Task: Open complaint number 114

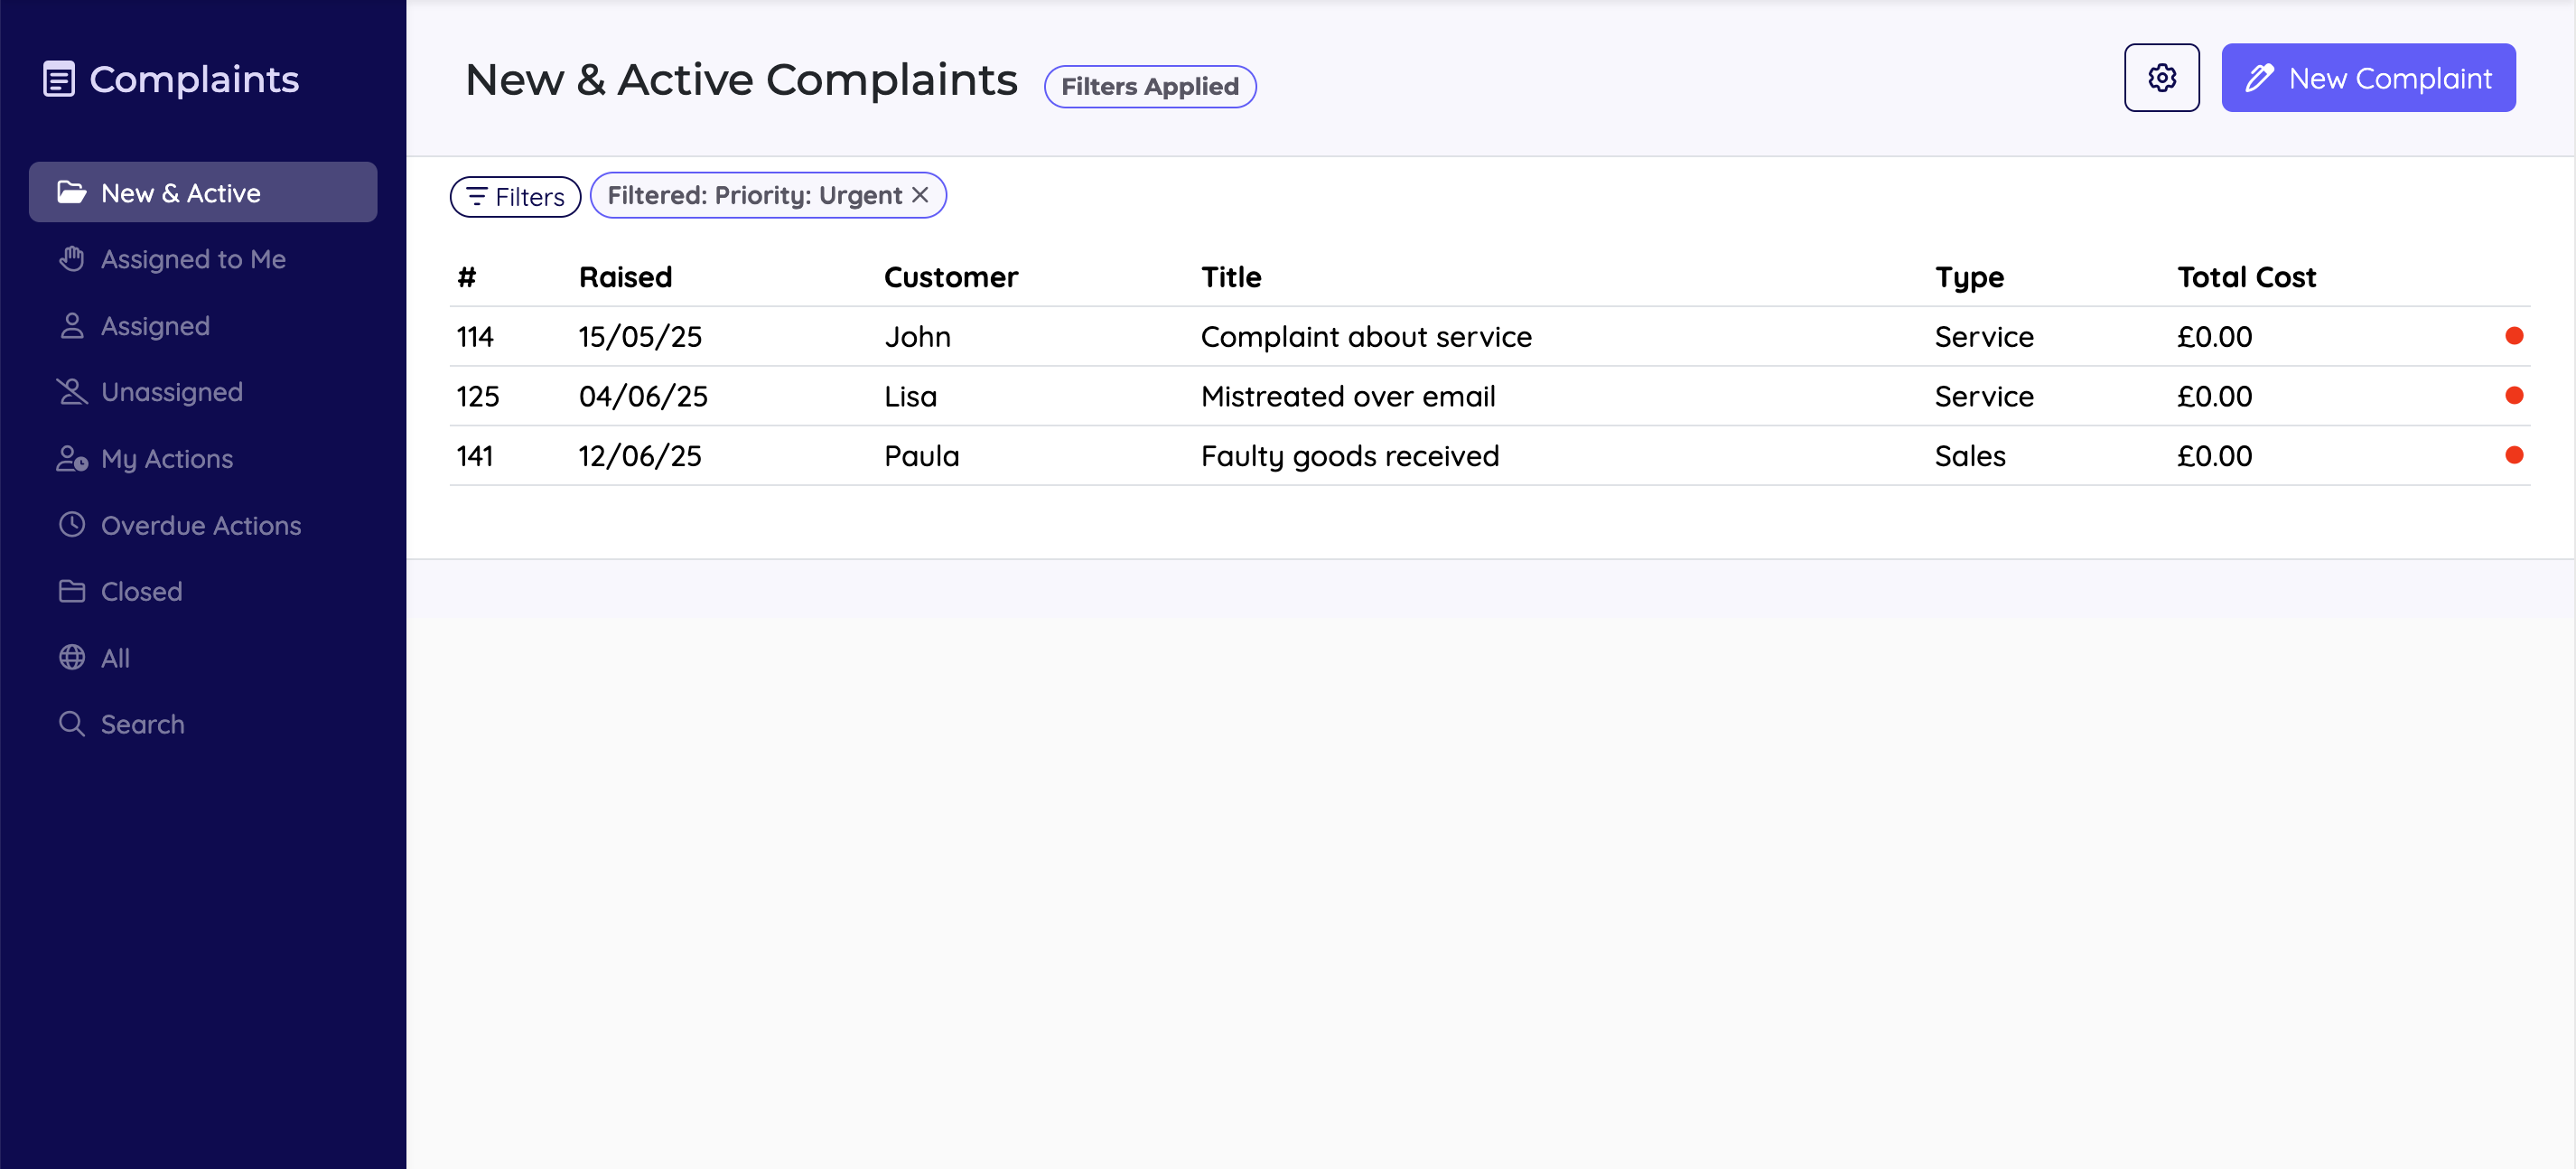Action: [x=475, y=337]
